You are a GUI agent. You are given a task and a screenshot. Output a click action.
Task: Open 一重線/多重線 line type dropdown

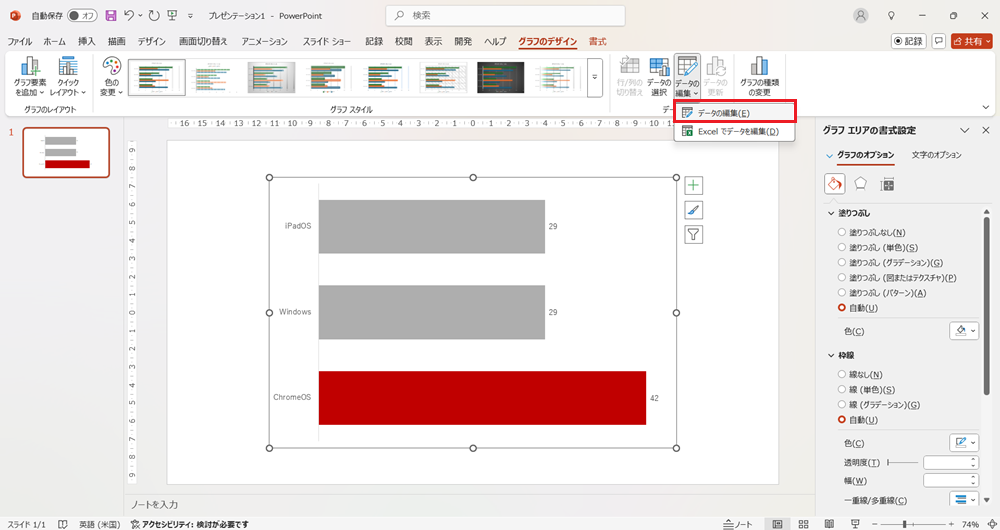click(x=964, y=499)
